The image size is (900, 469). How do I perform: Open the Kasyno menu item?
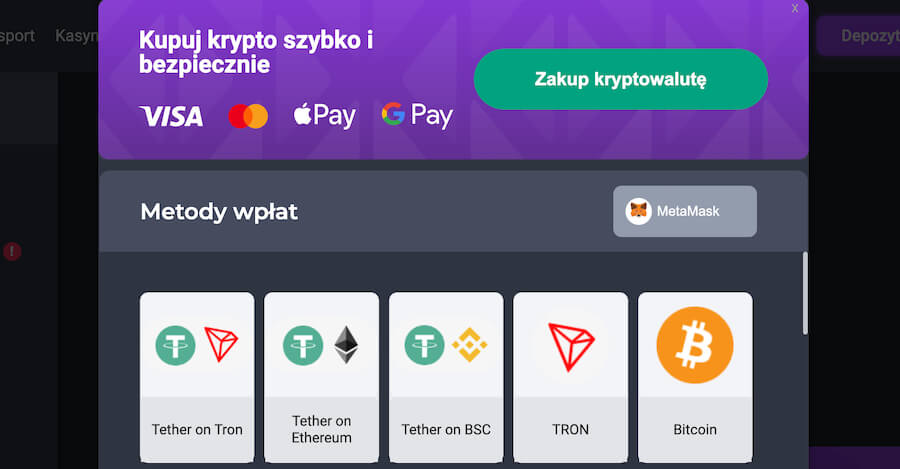pos(77,36)
